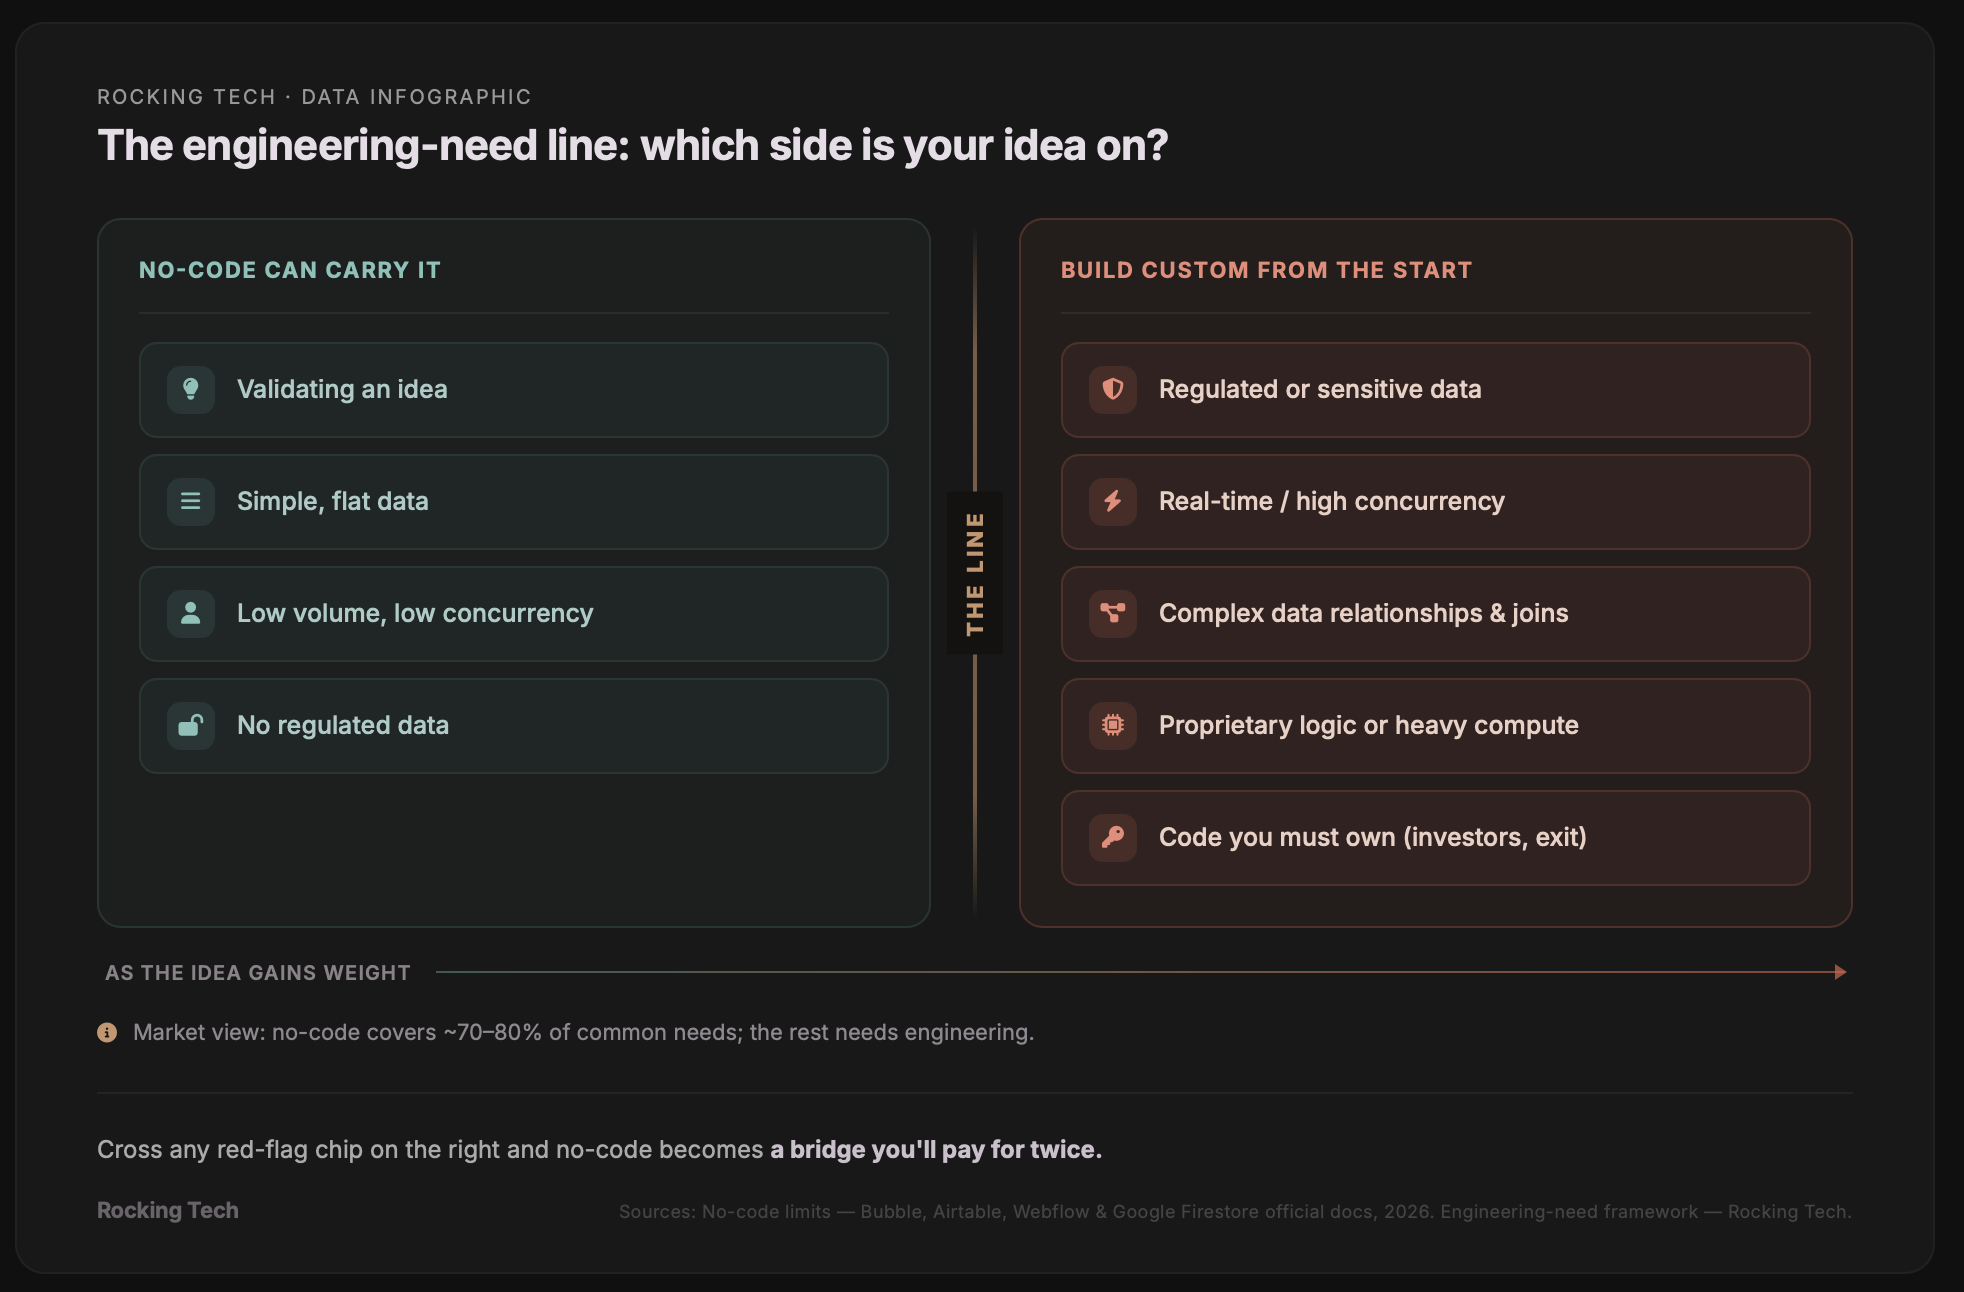Click the NO-CODE CAN CARRY IT heading
Viewport: 1964px width, 1292px height.
tap(290, 270)
